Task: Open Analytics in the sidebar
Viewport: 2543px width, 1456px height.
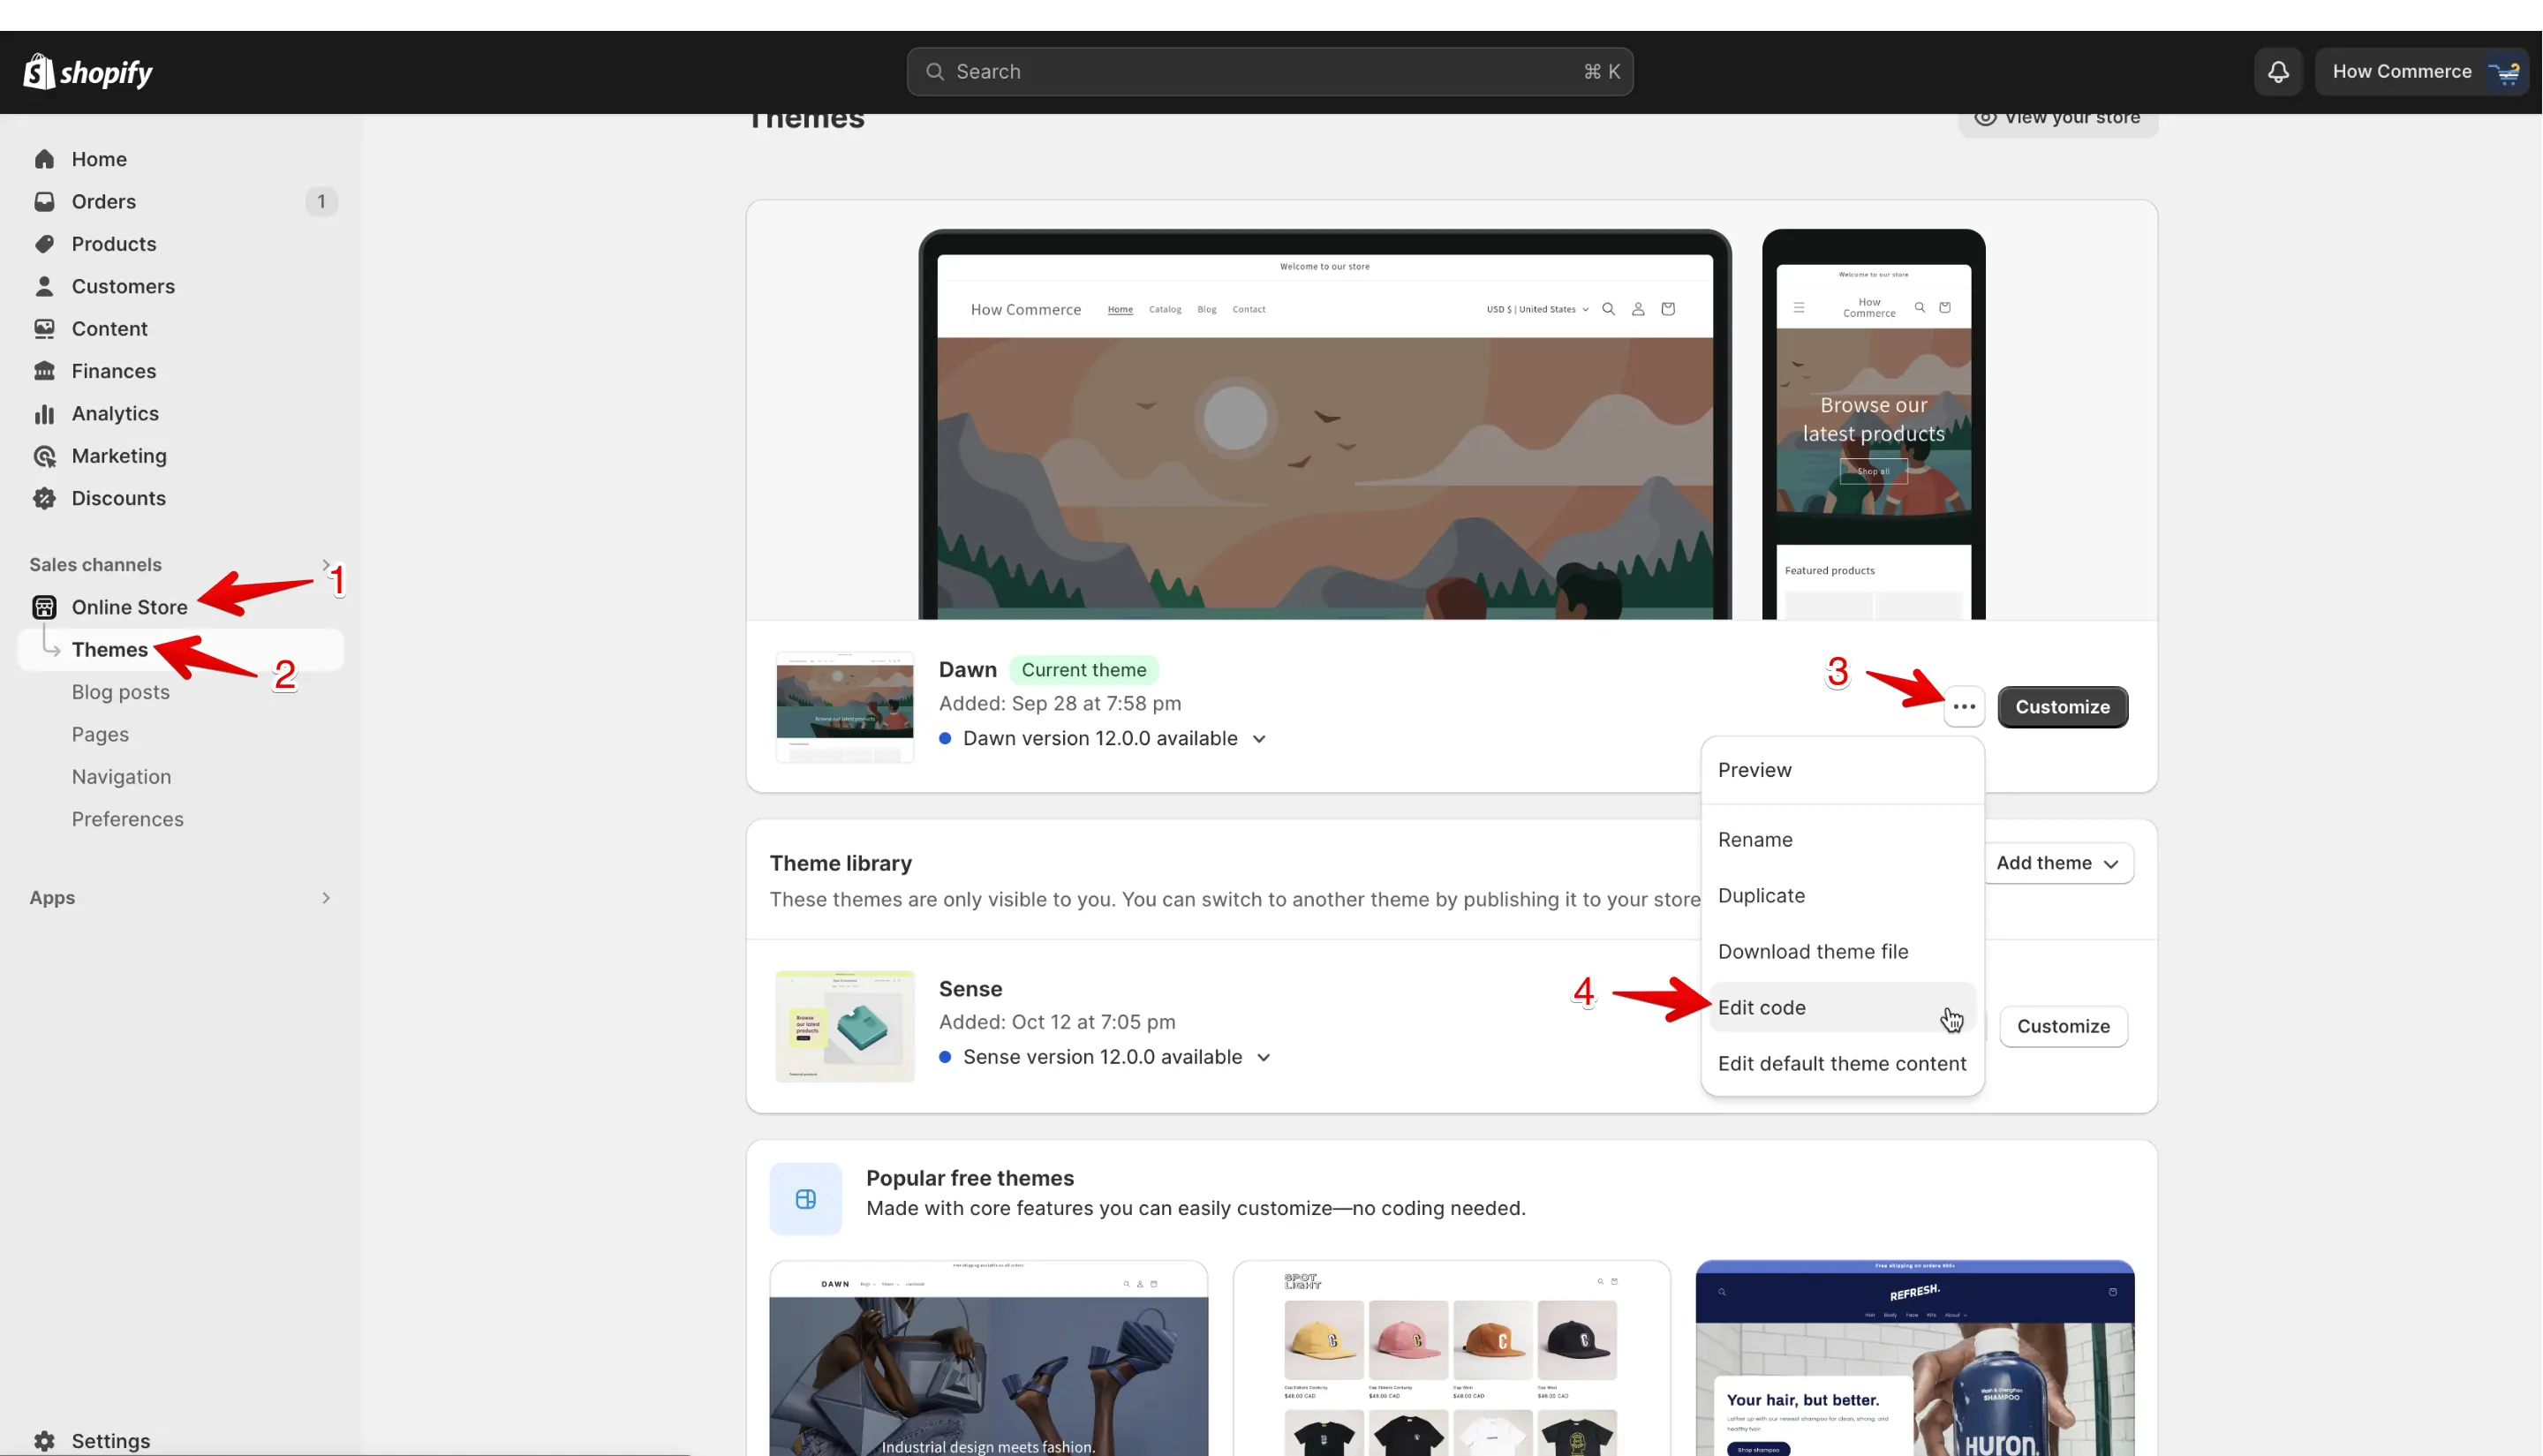Action: [115, 413]
